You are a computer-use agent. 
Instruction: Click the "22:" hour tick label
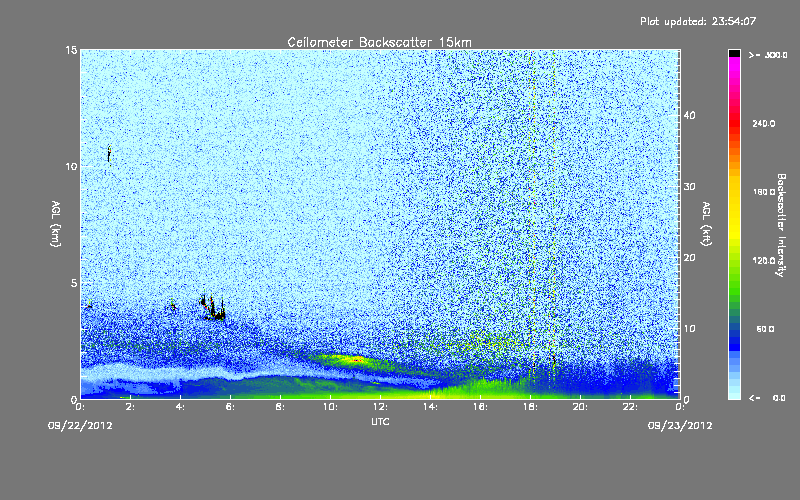[631, 407]
